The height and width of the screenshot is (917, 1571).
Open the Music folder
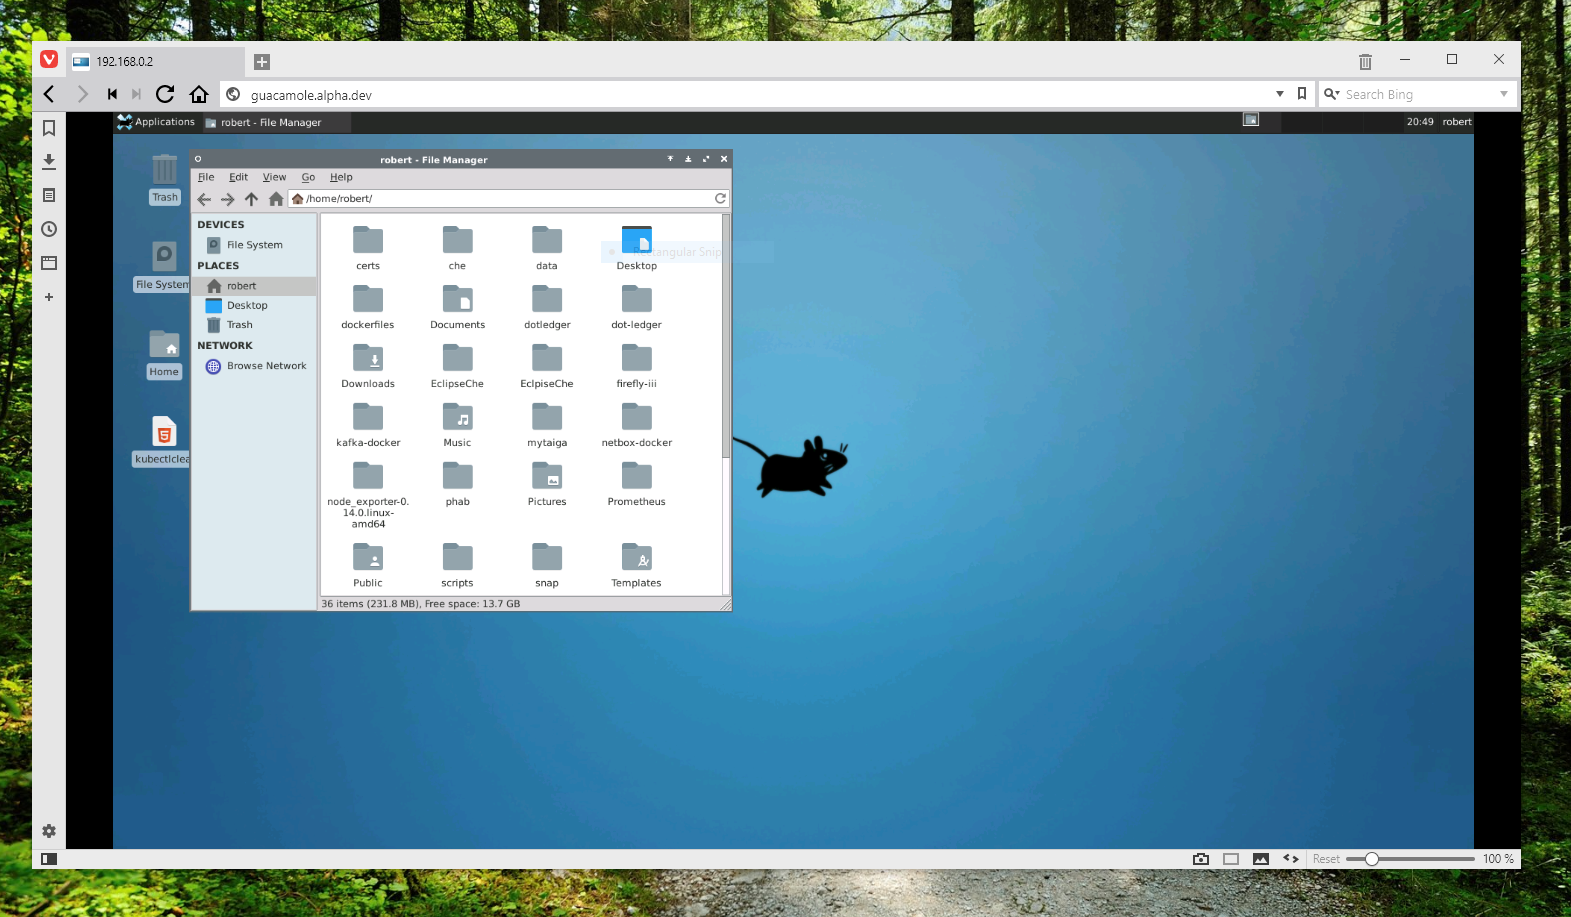457,424
